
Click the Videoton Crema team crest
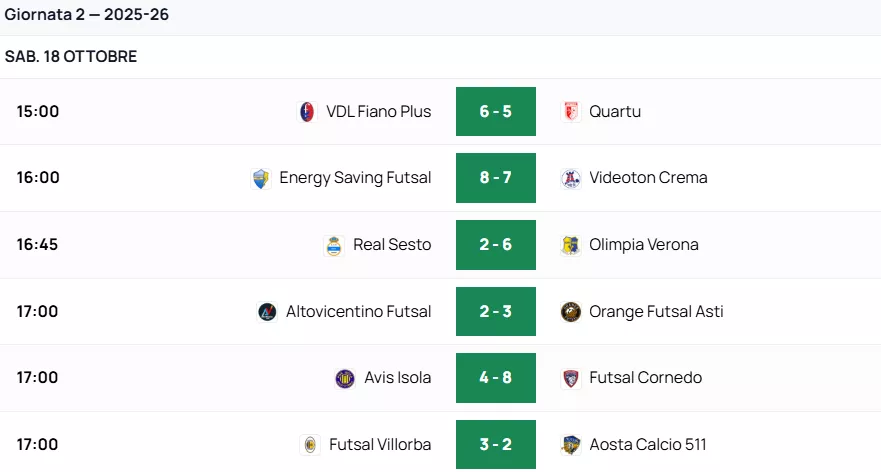[x=571, y=178]
